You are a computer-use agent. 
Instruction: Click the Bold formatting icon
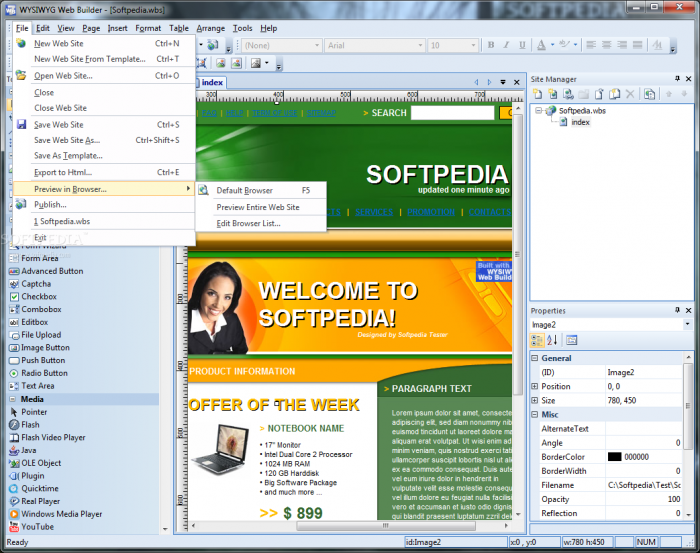(491, 45)
